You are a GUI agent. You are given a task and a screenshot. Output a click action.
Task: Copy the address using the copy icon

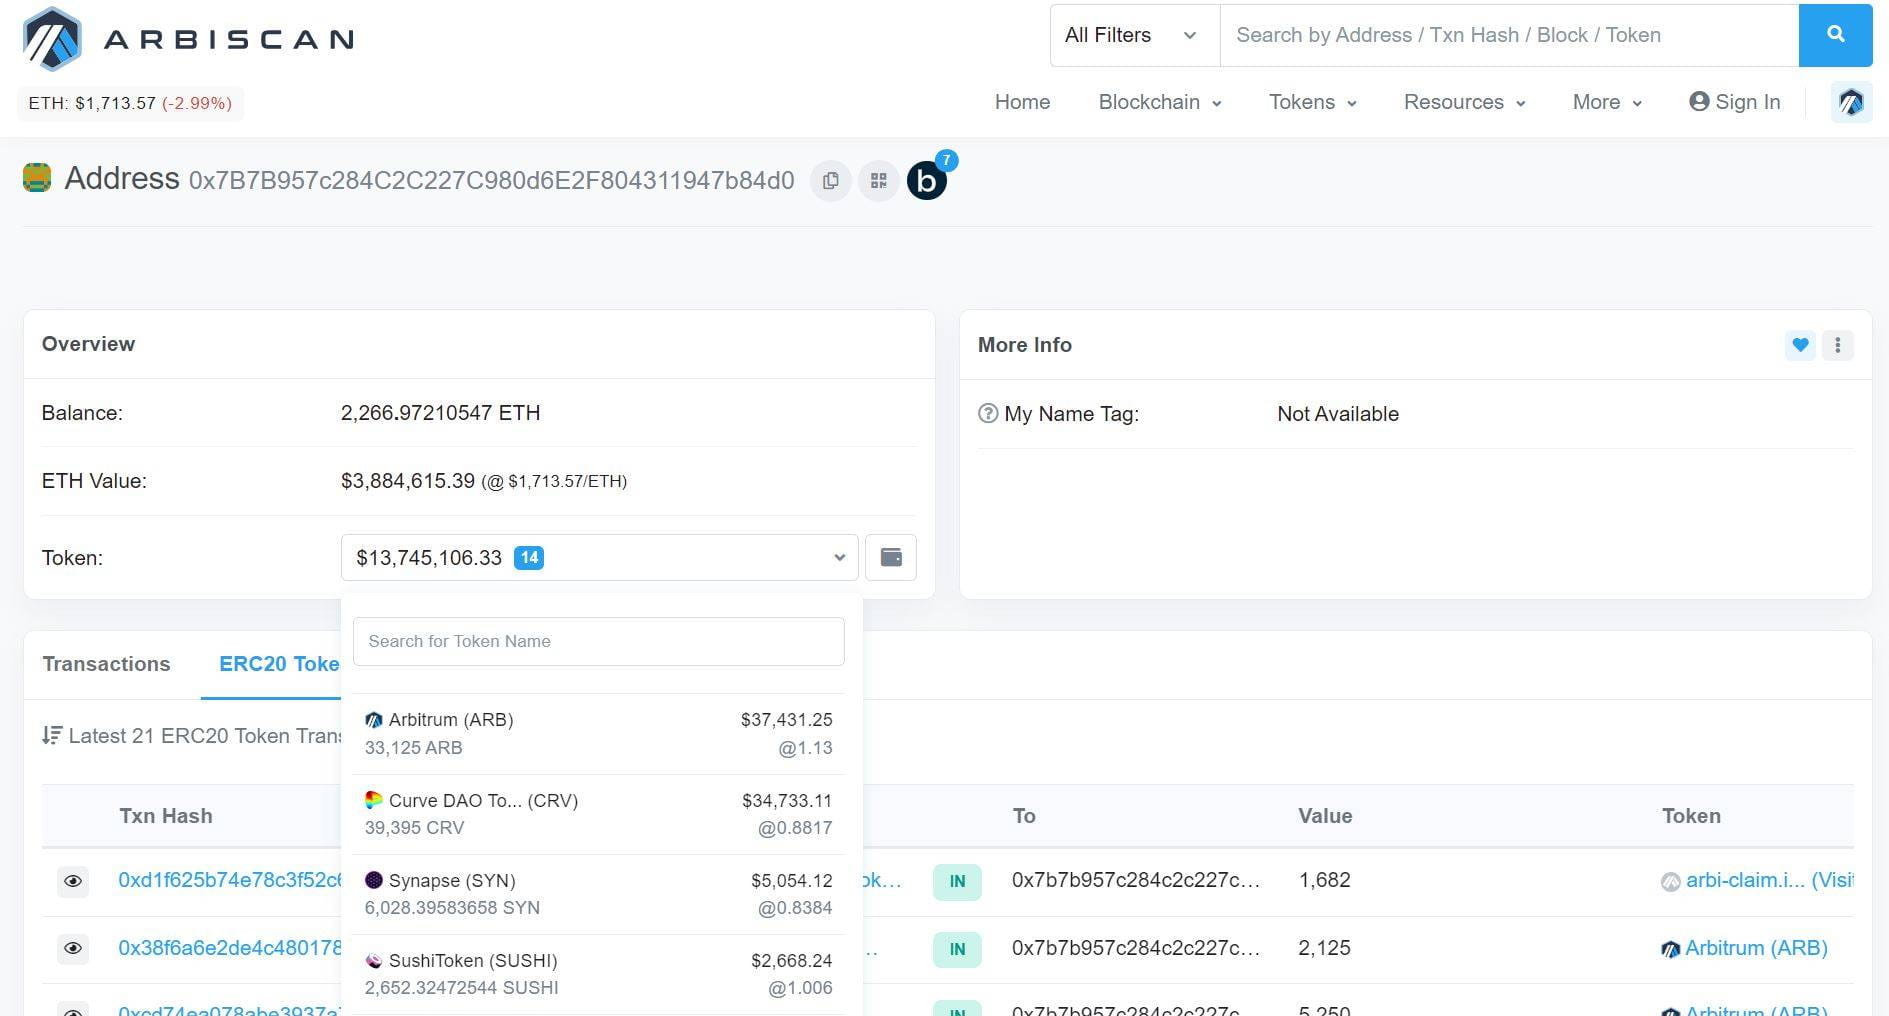point(830,180)
